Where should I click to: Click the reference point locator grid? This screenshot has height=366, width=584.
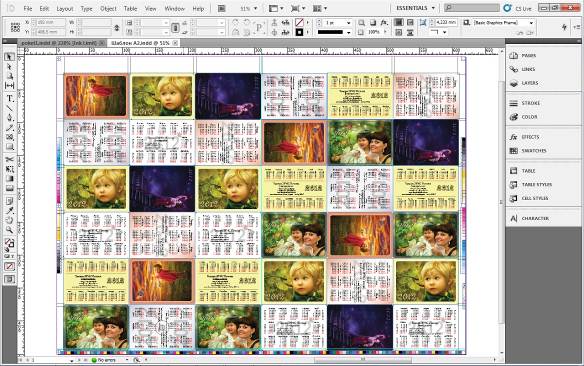pos(15,27)
